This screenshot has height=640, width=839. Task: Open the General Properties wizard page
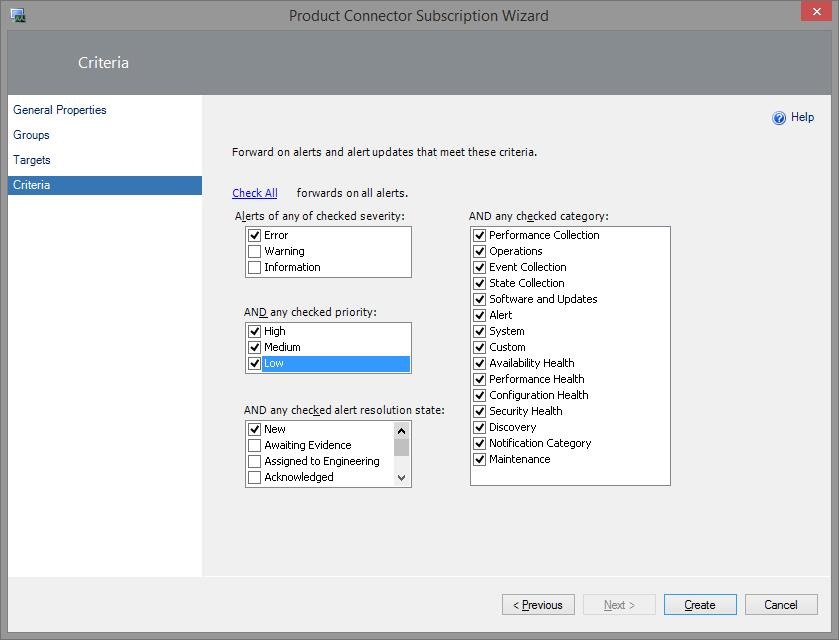pos(60,110)
